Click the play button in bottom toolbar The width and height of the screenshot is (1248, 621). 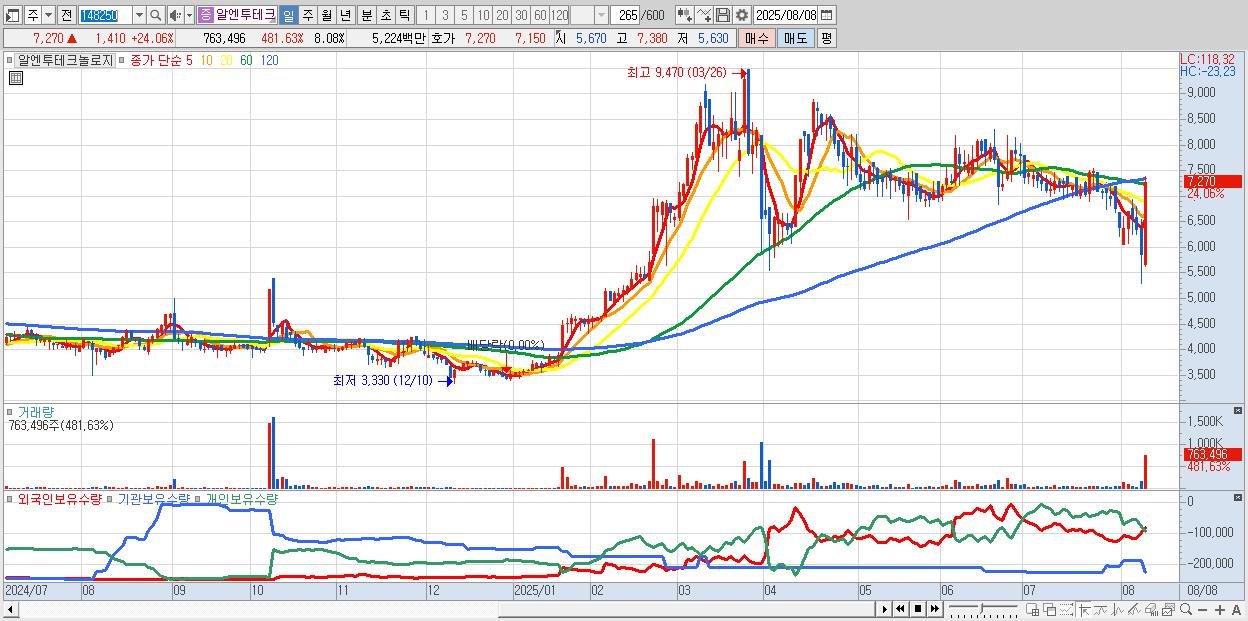click(x=885, y=609)
